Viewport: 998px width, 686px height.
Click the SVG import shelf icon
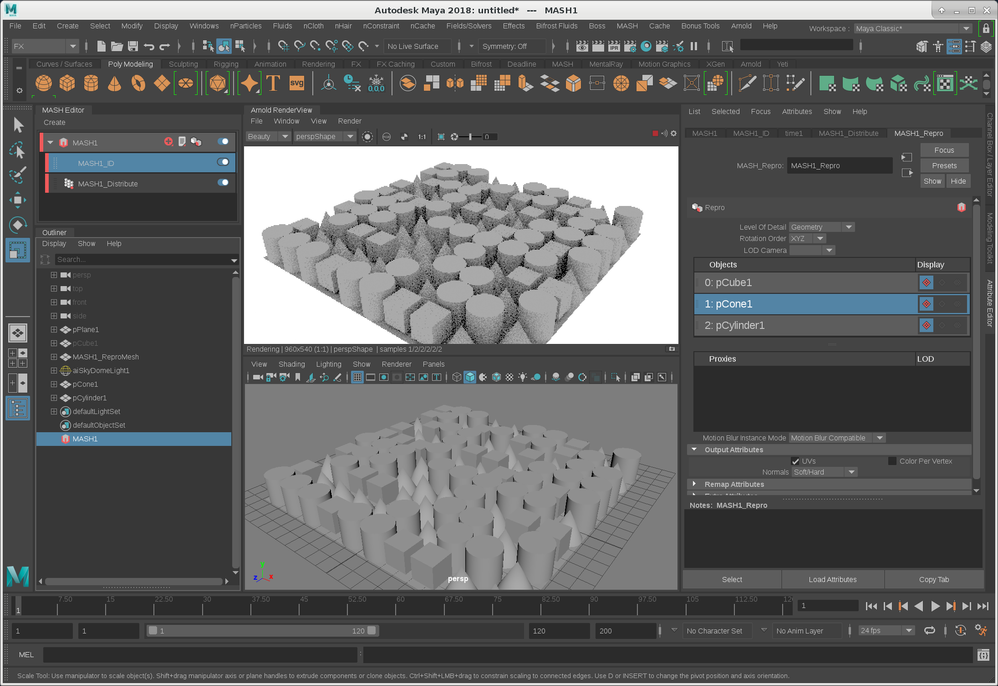pos(297,83)
